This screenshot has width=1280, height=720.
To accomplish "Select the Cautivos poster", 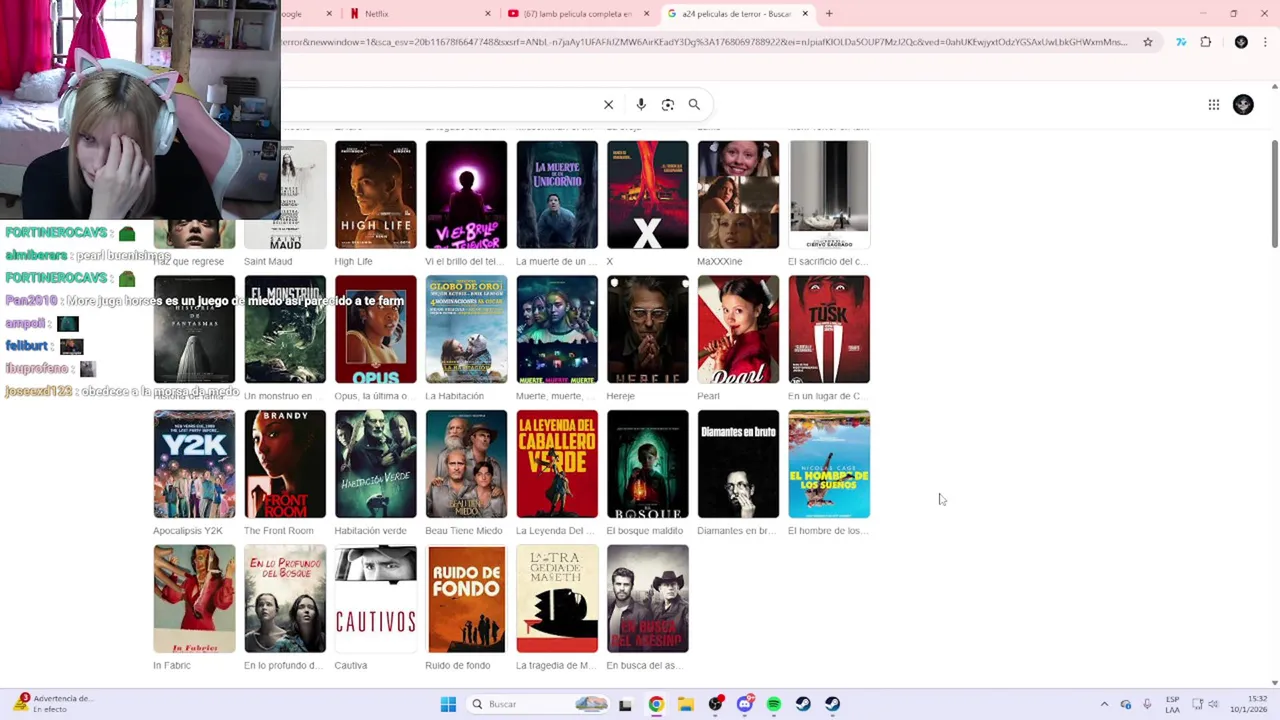I will click(375, 599).
